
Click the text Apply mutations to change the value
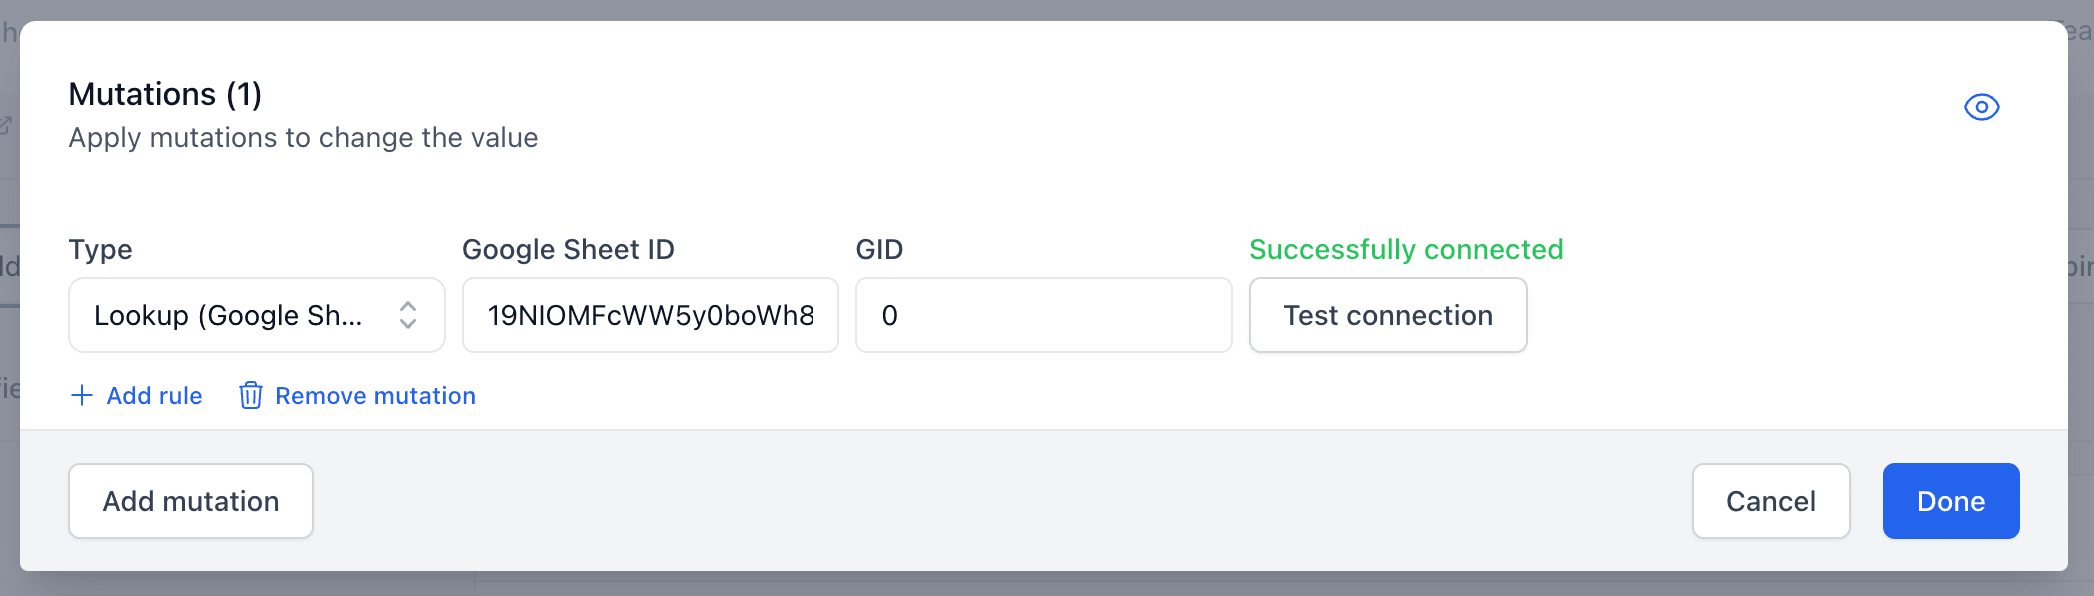click(x=303, y=138)
